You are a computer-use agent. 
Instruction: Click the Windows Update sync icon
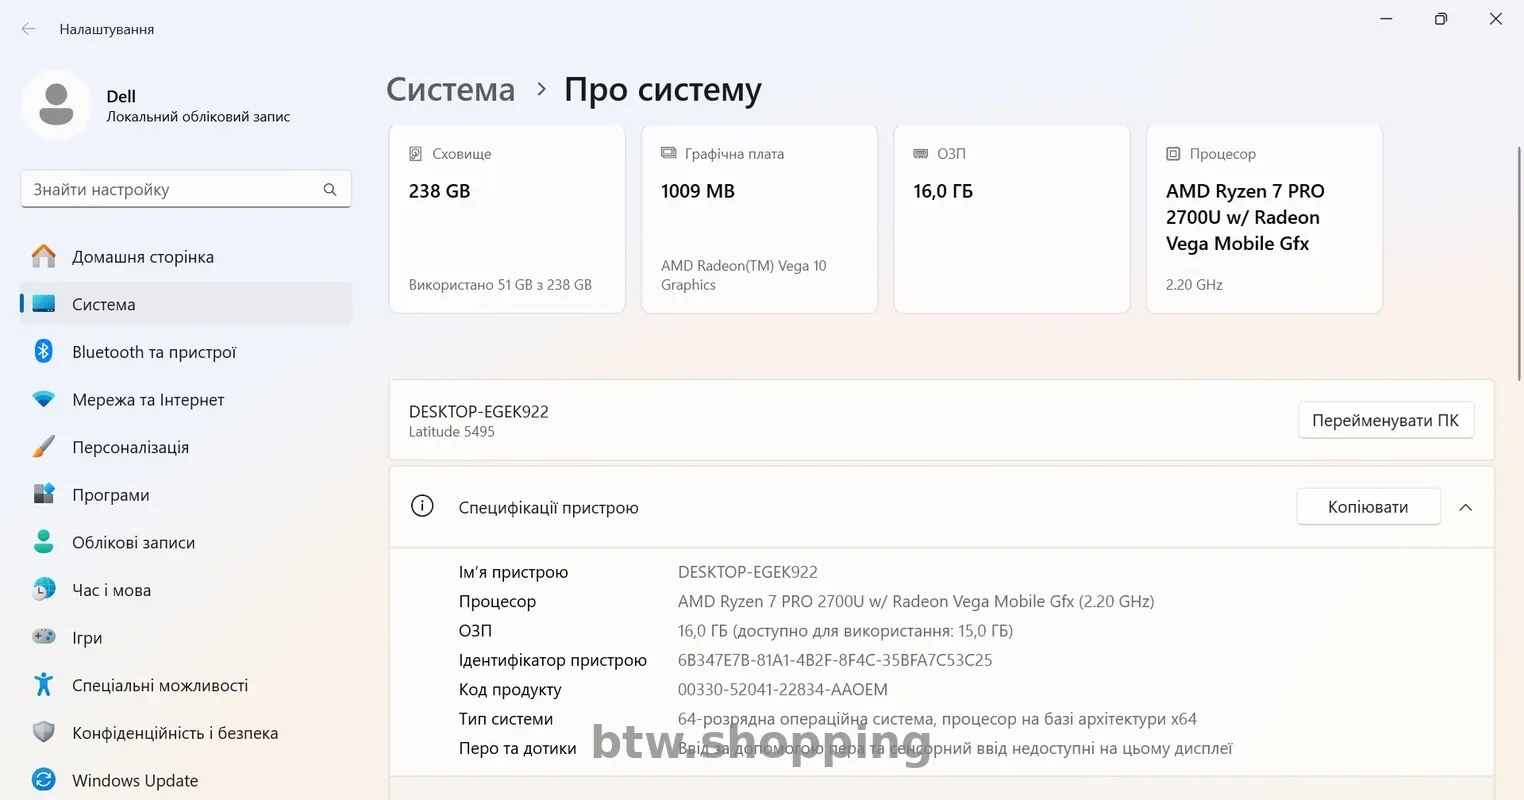[43, 780]
